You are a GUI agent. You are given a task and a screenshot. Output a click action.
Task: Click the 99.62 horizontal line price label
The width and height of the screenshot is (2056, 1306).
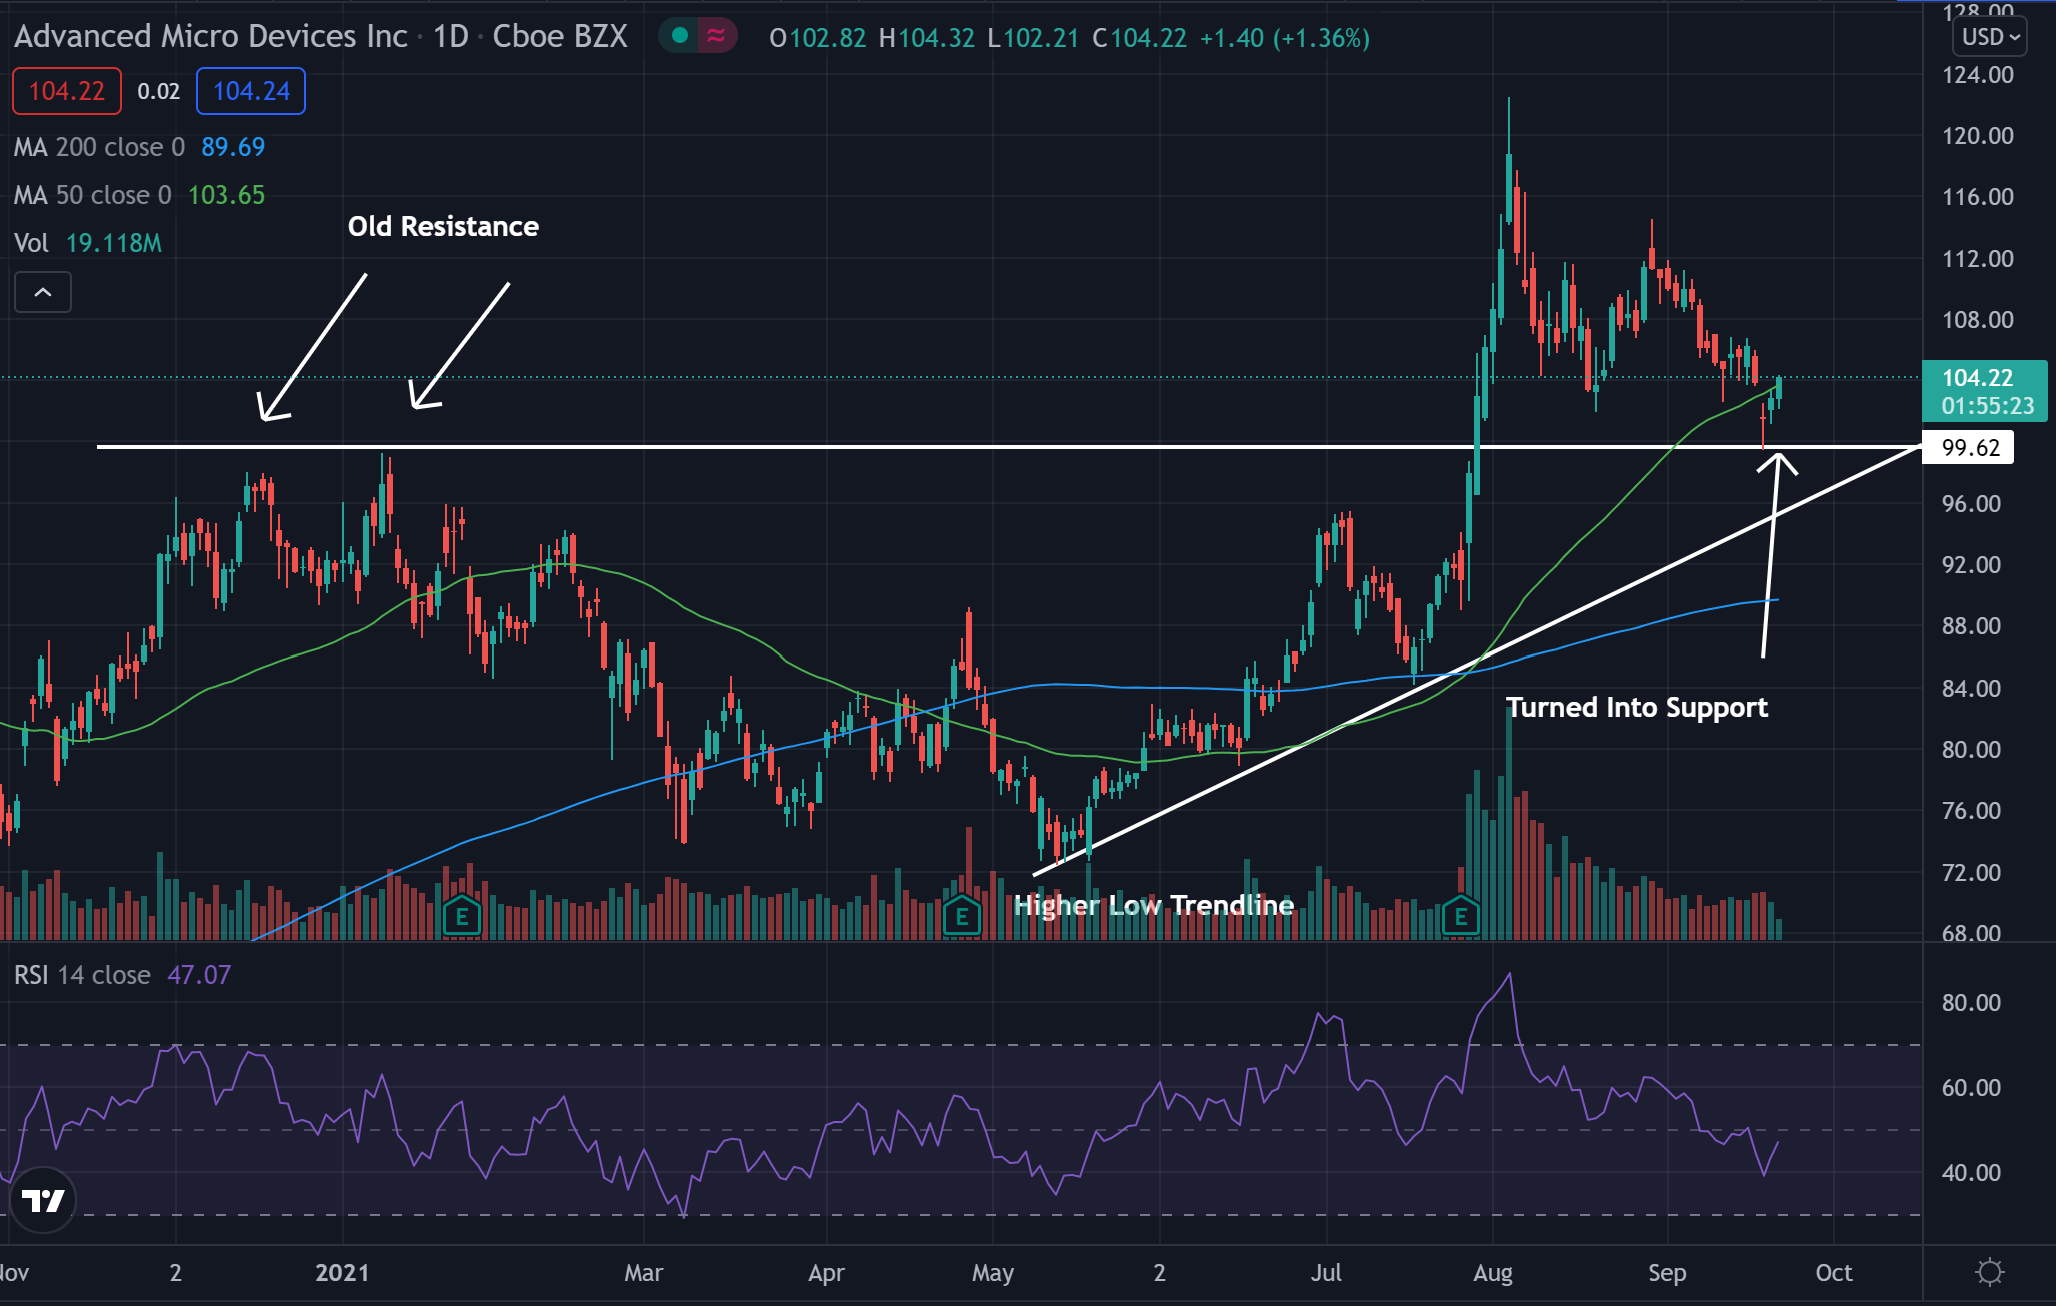tap(1969, 447)
